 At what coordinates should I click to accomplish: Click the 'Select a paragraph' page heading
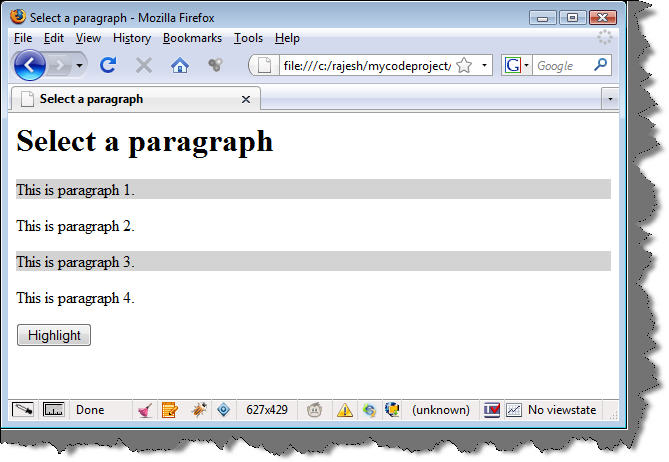pos(145,142)
